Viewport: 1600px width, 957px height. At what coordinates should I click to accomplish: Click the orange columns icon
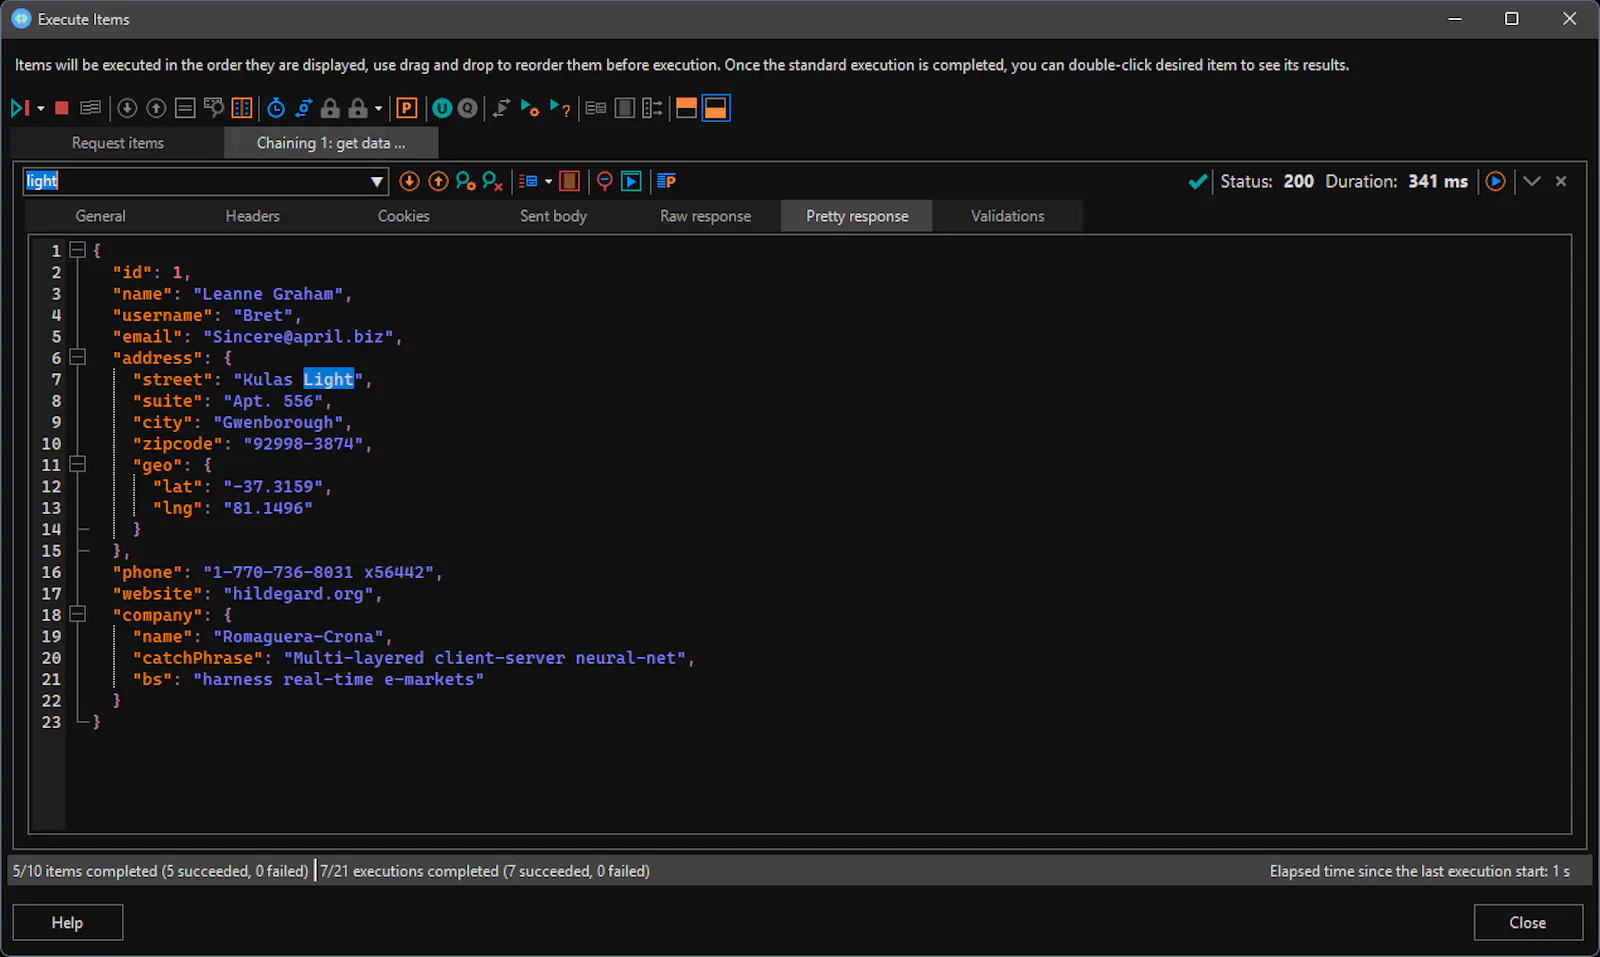pos(242,108)
